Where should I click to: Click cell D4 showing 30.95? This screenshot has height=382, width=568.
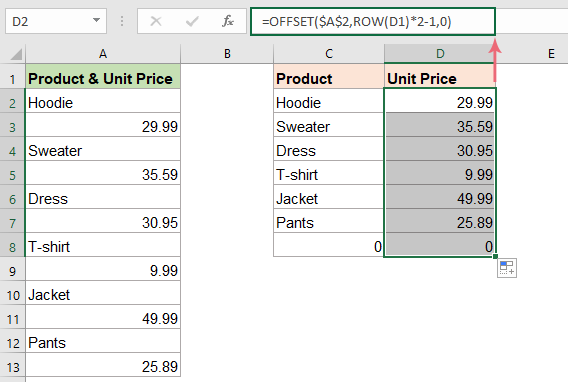click(x=440, y=148)
